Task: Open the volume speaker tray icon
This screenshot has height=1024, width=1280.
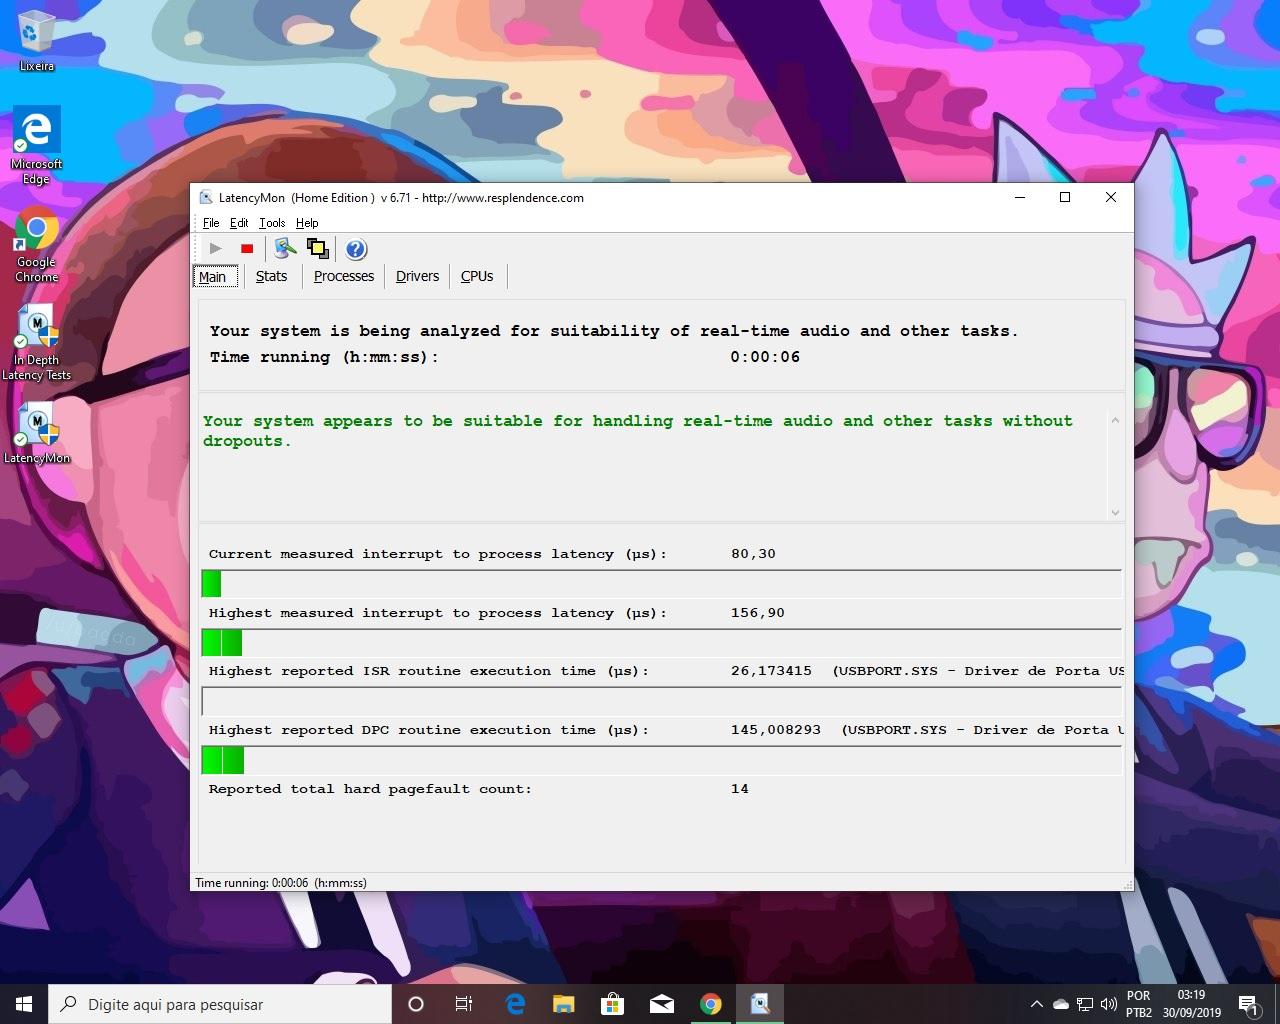Action: point(1108,1004)
